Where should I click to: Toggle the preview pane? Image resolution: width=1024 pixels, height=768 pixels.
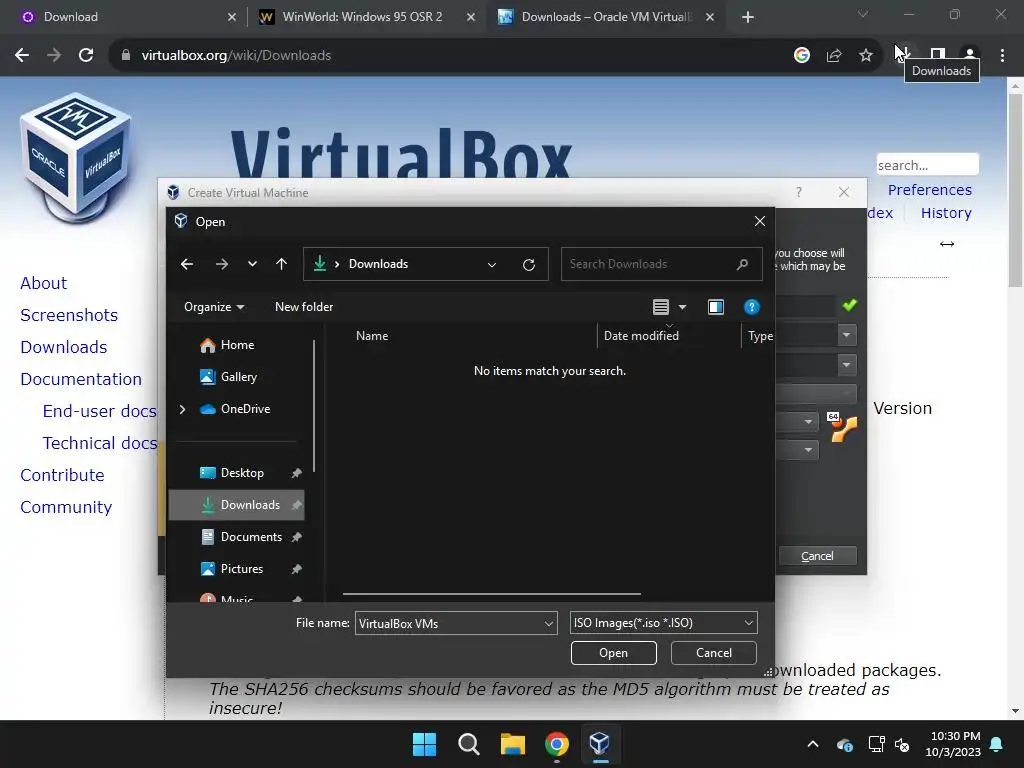pyautogui.click(x=716, y=307)
